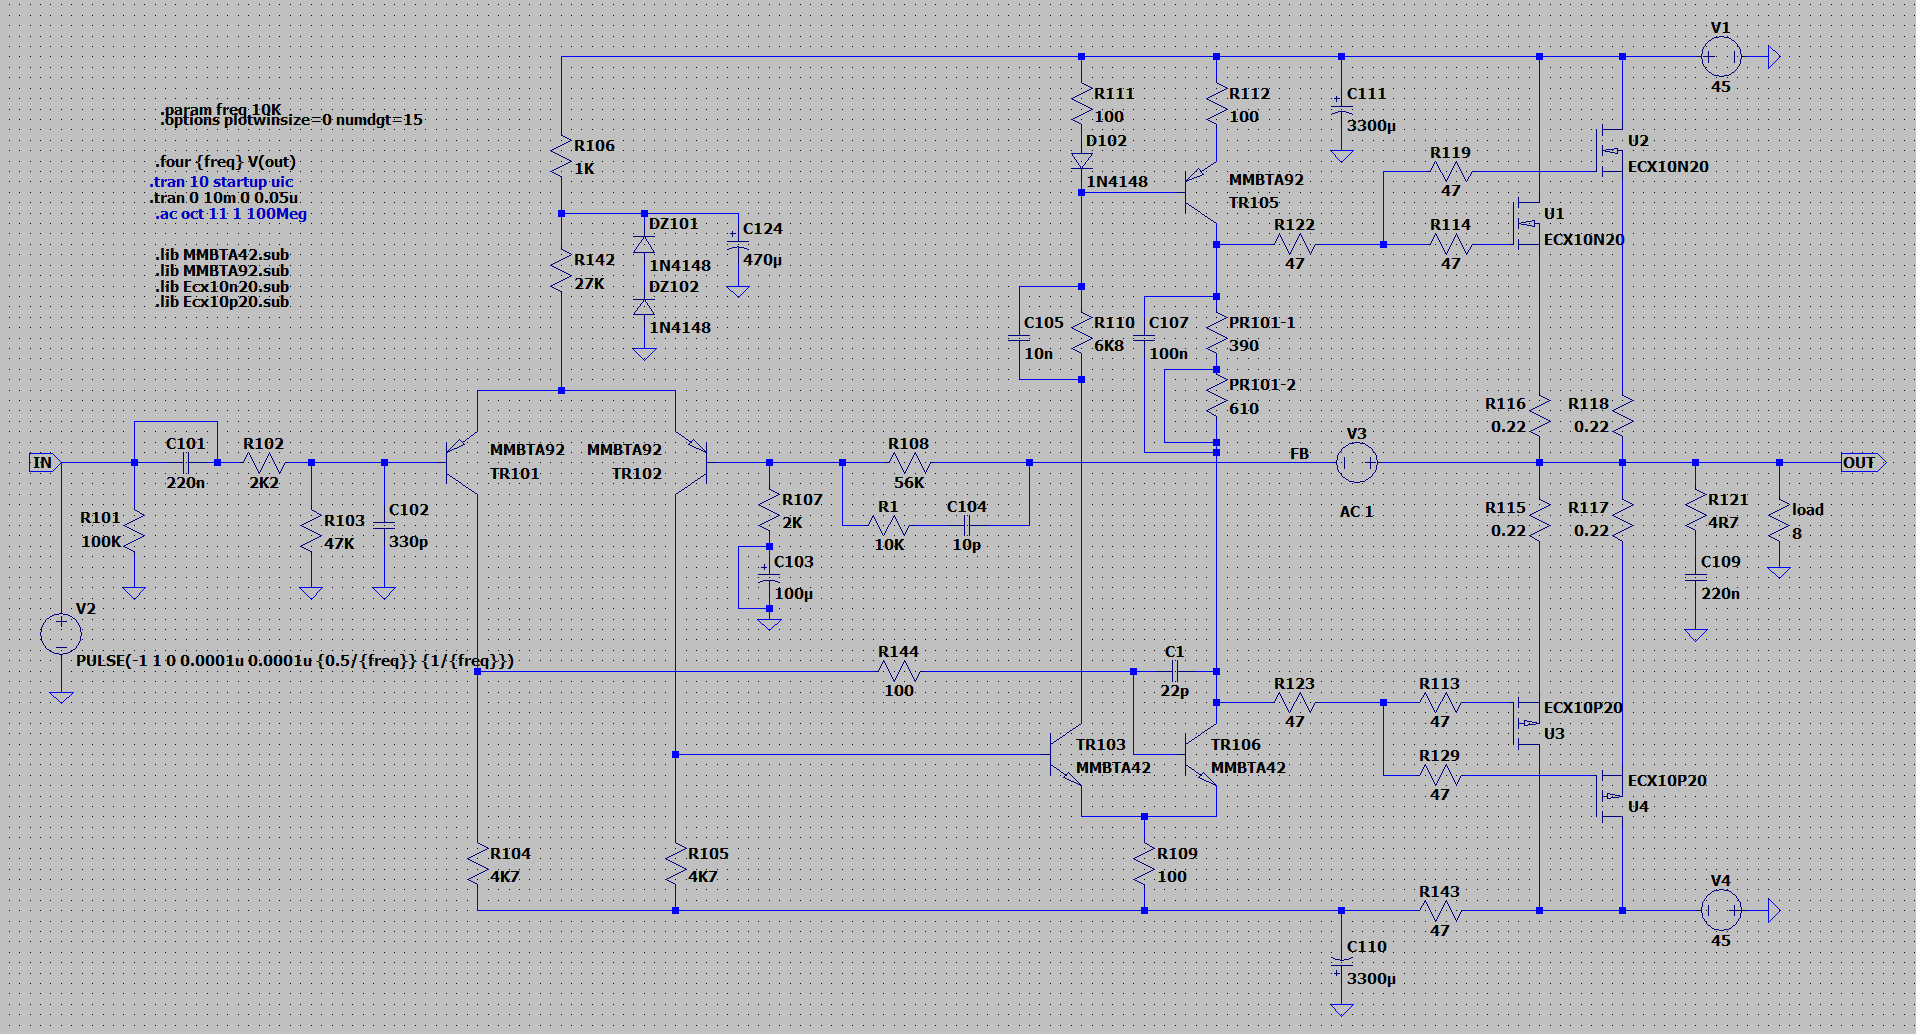1916x1034 pixels.
Task: Select capacitor C107 100n
Action: pyautogui.click(x=1144, y=338)
